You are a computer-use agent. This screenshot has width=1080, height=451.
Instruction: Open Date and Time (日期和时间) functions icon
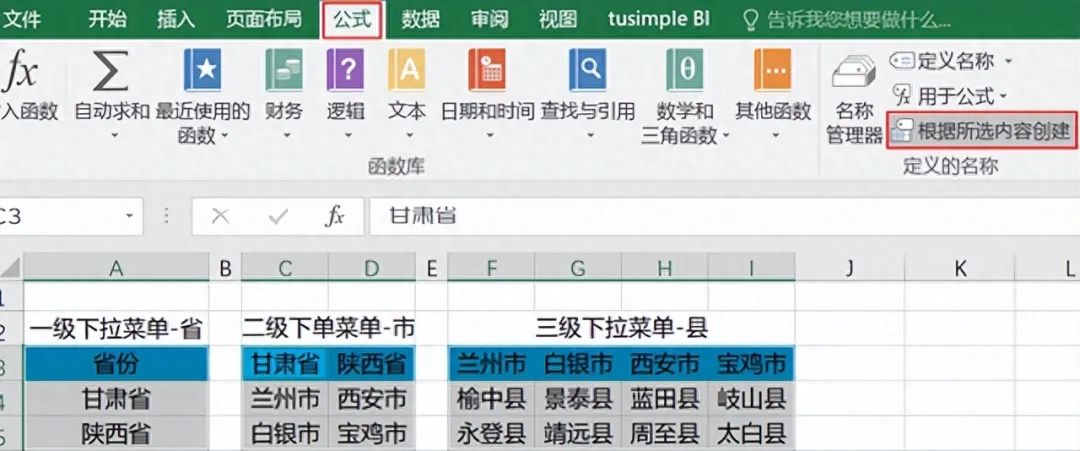coord(487,71)
